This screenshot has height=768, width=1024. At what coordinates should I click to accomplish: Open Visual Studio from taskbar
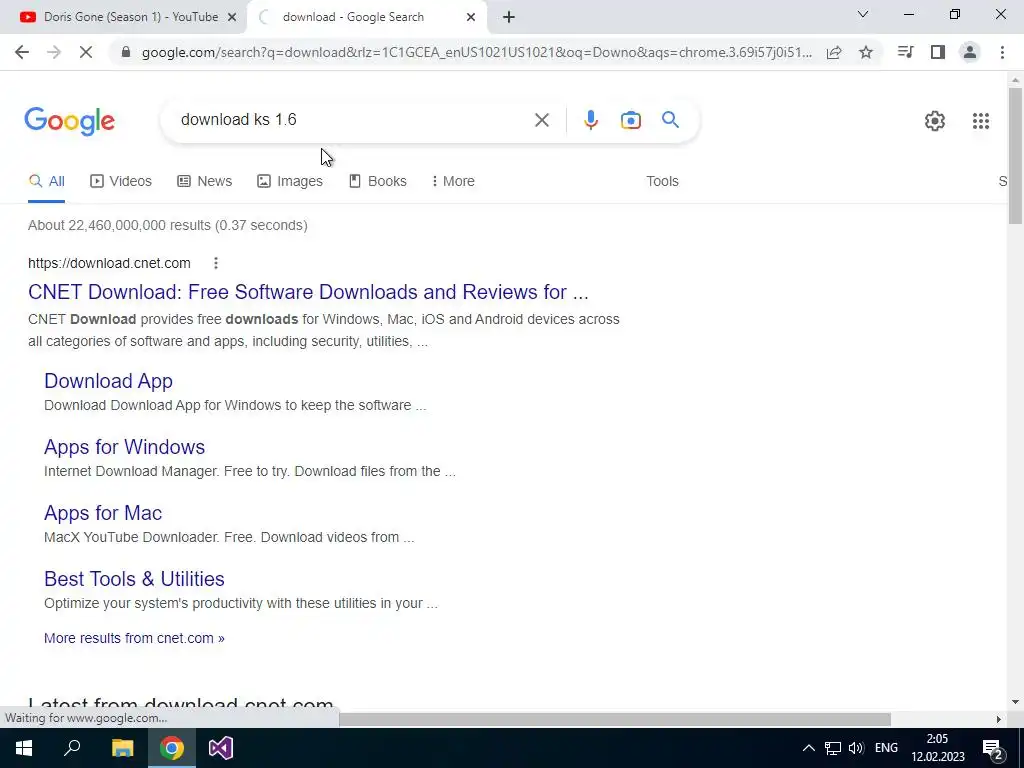[221, 748]
